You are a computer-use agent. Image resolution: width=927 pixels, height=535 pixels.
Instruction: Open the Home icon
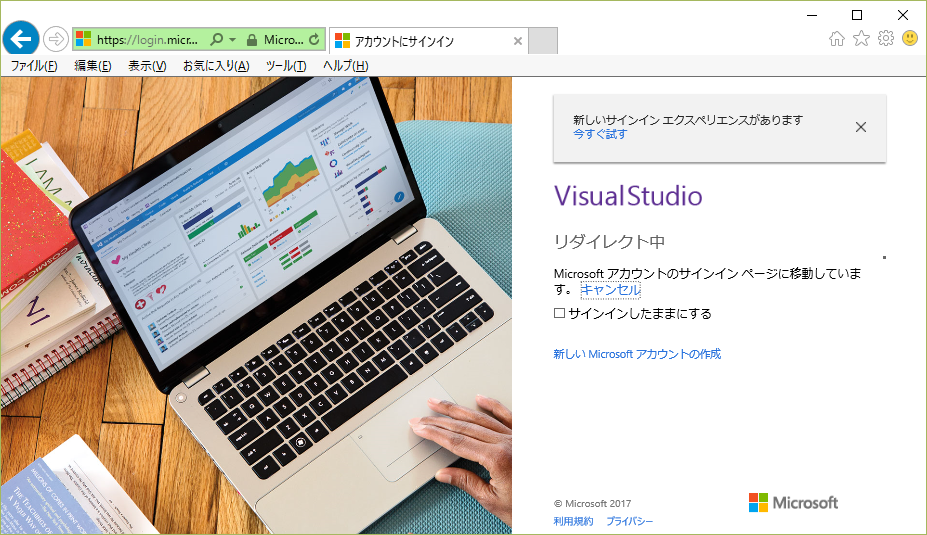837,39
